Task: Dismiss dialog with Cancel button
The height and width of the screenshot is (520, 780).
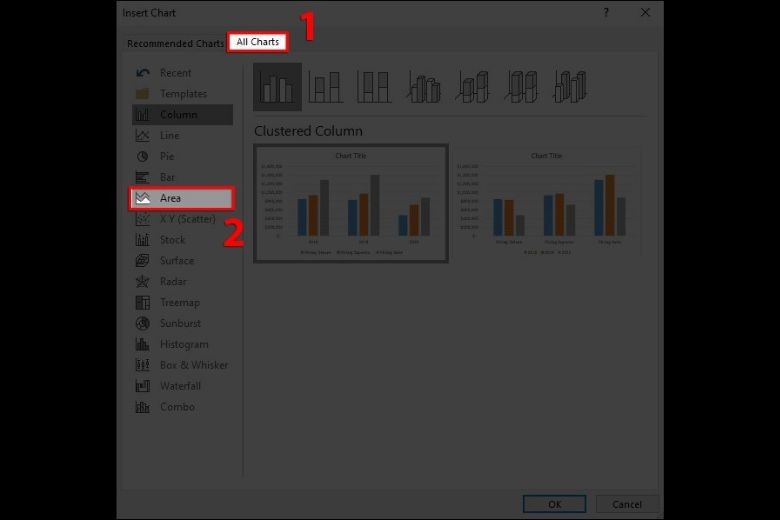Action: [x=627, y=504]
